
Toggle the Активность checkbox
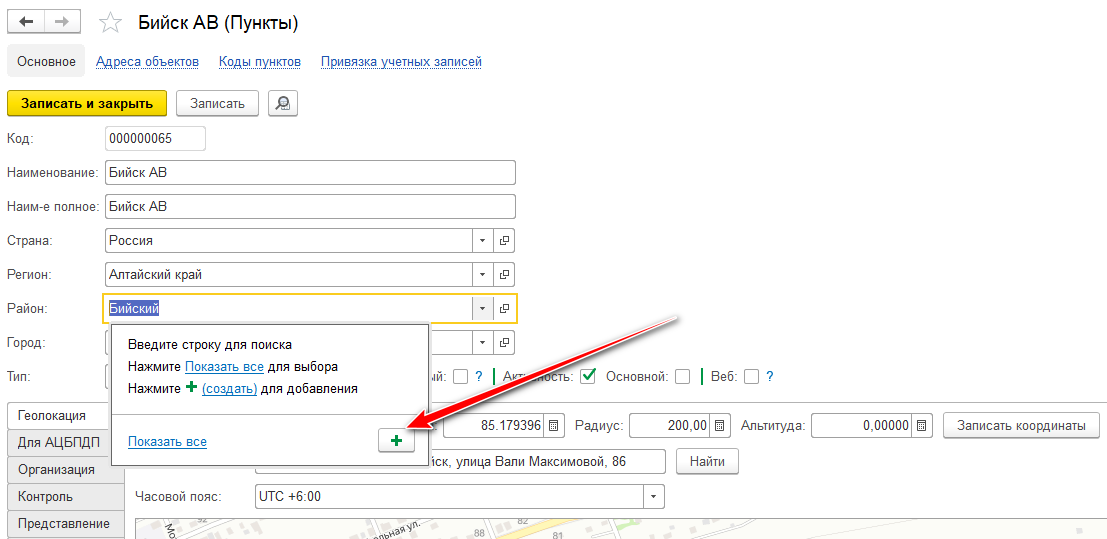tap(588, 377)
